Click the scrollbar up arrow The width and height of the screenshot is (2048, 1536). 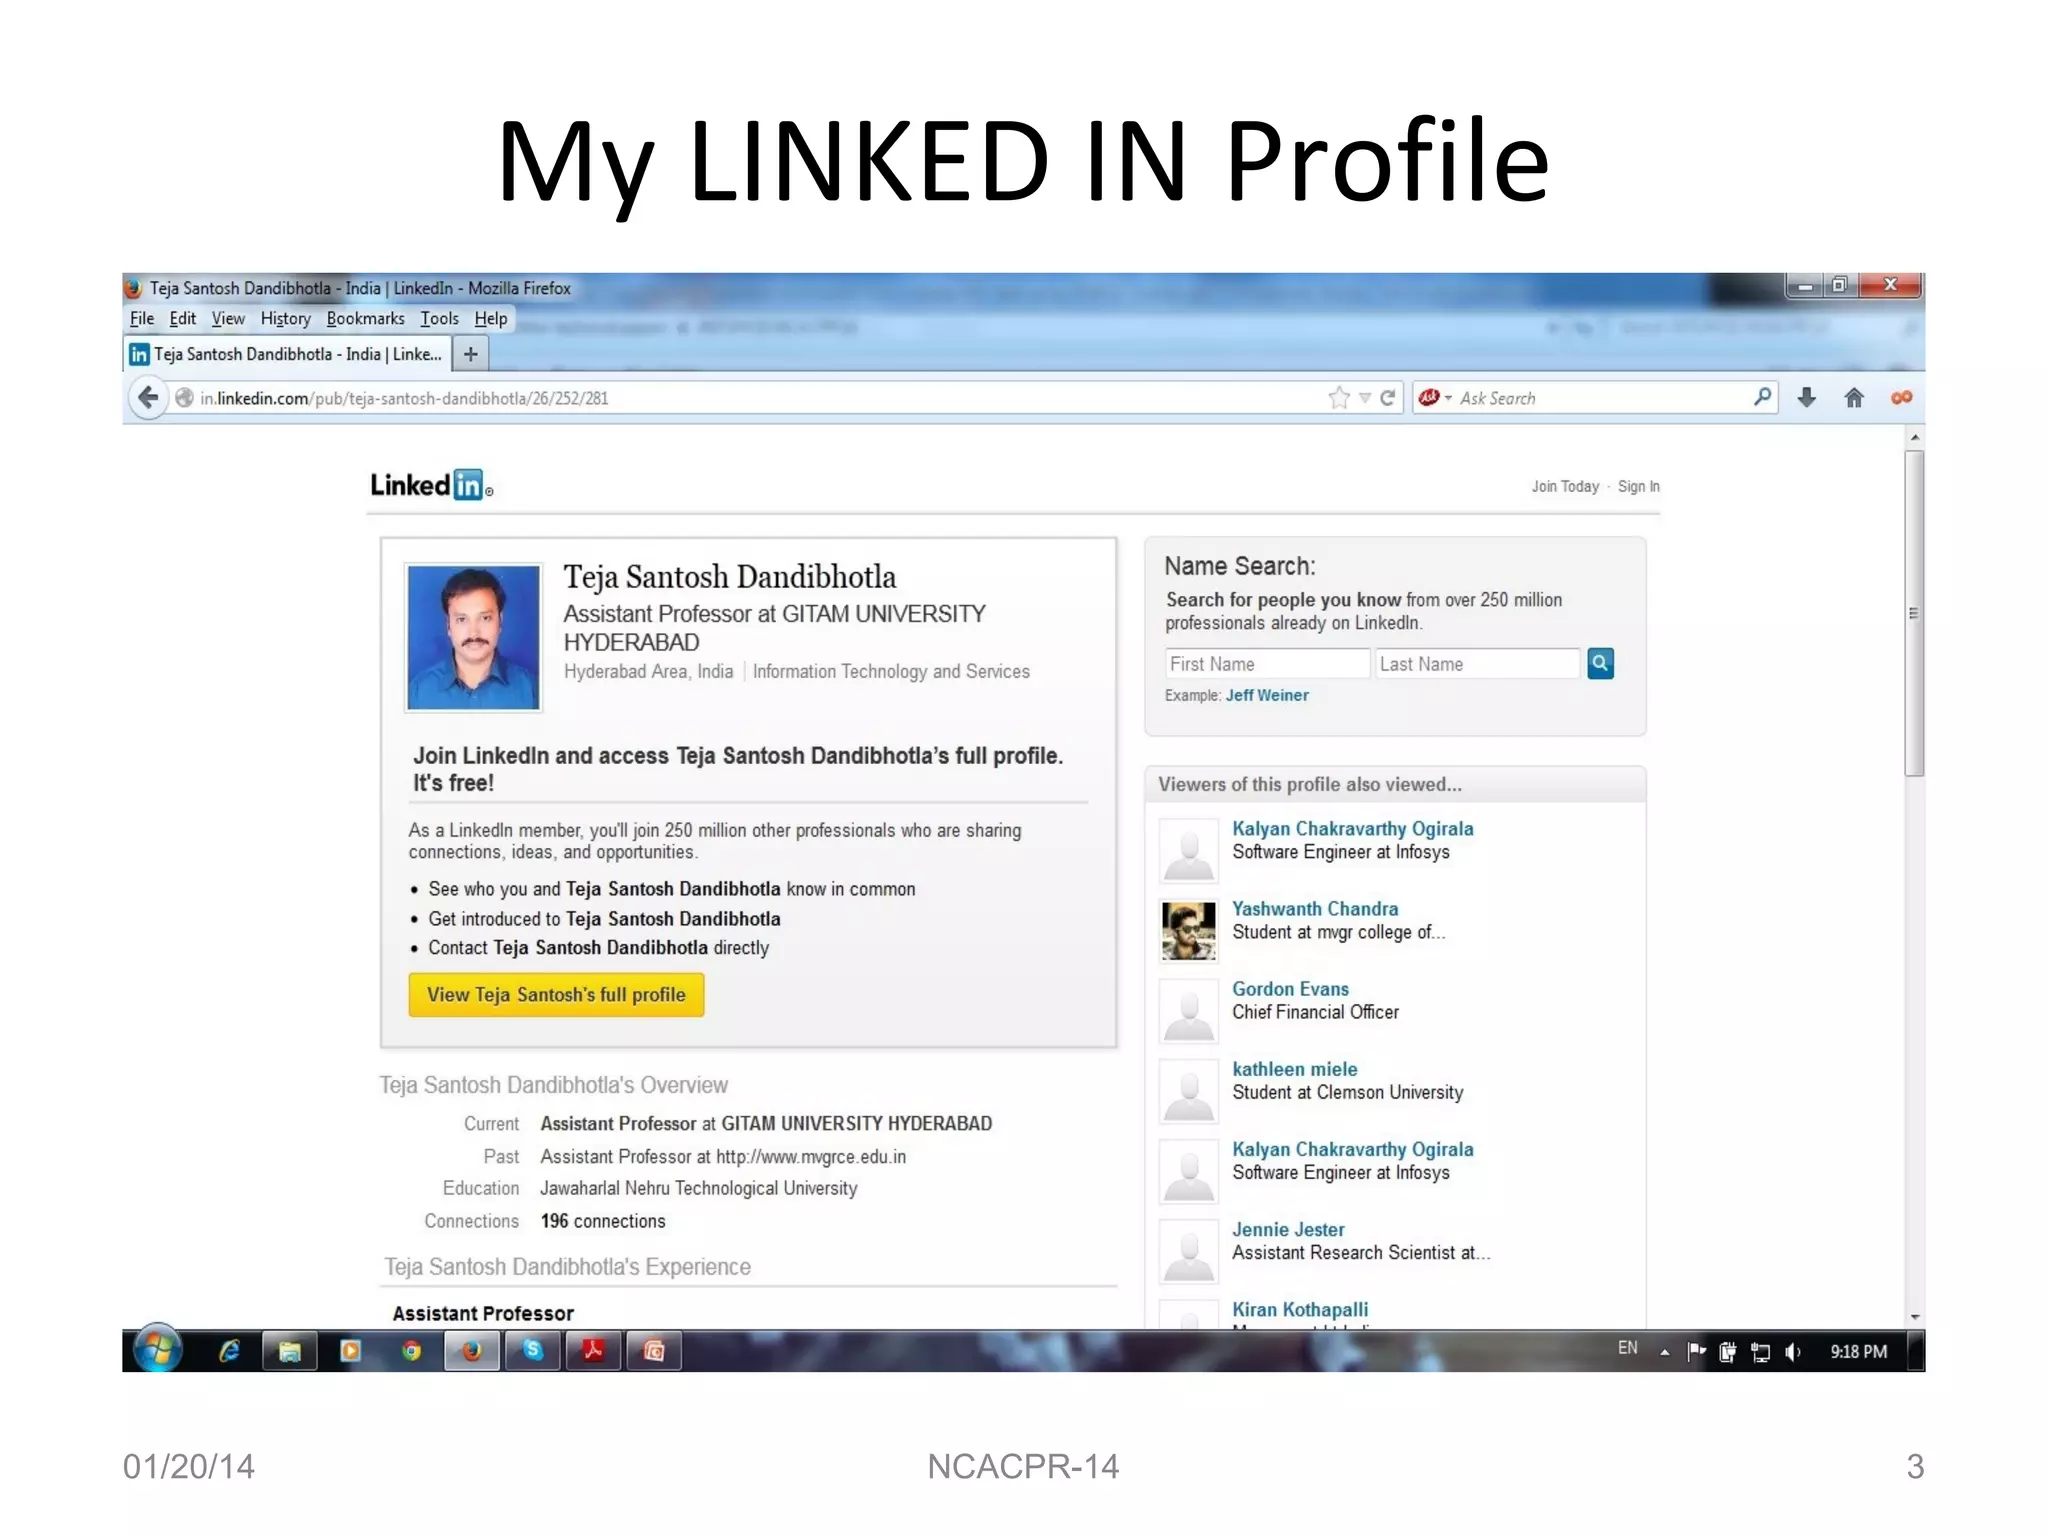[x=1914, y=437]
